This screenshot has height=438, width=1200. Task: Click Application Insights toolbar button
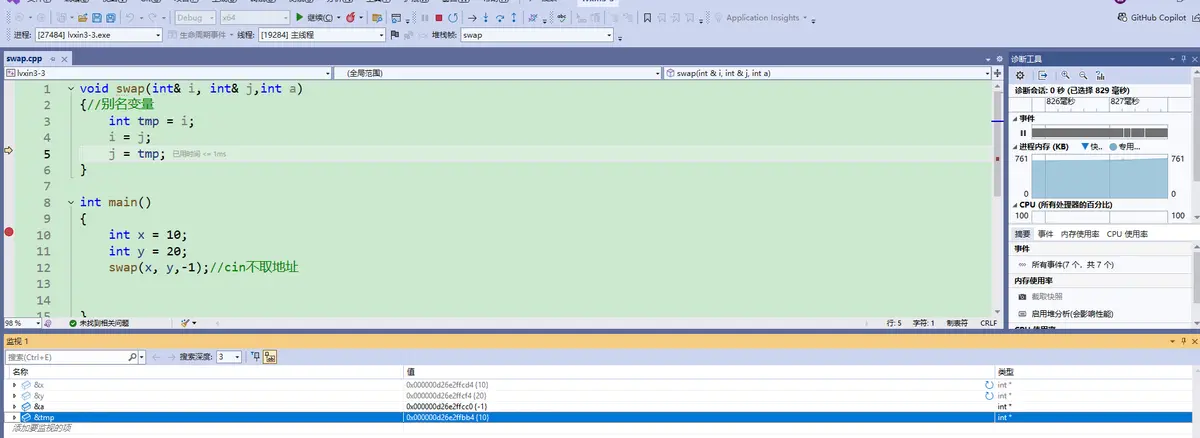coord(763,18)
